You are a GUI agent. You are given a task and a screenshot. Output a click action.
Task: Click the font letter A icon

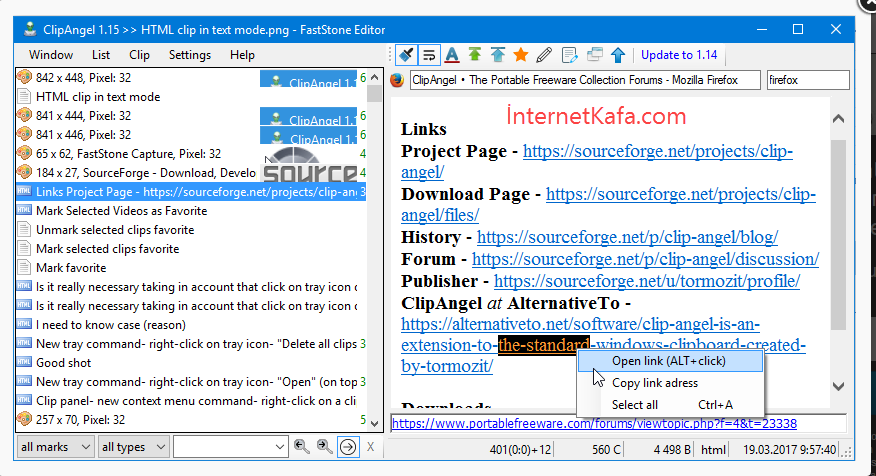pos(452,55)
